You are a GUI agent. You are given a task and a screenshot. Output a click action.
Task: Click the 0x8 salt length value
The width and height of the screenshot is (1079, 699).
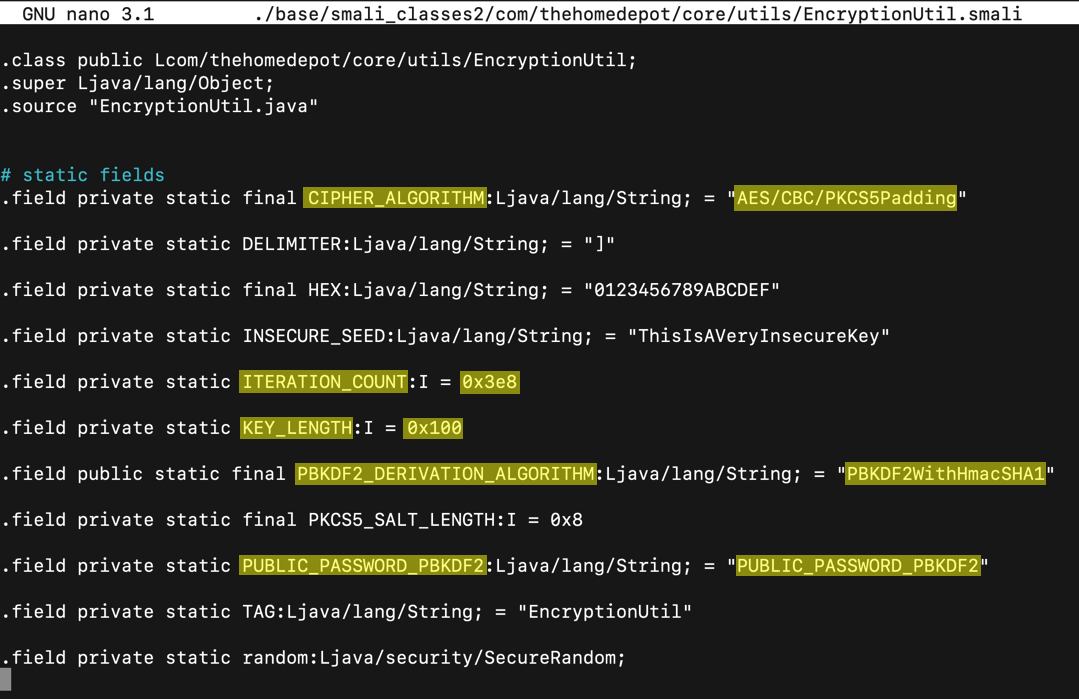click(x=566, y=520)
